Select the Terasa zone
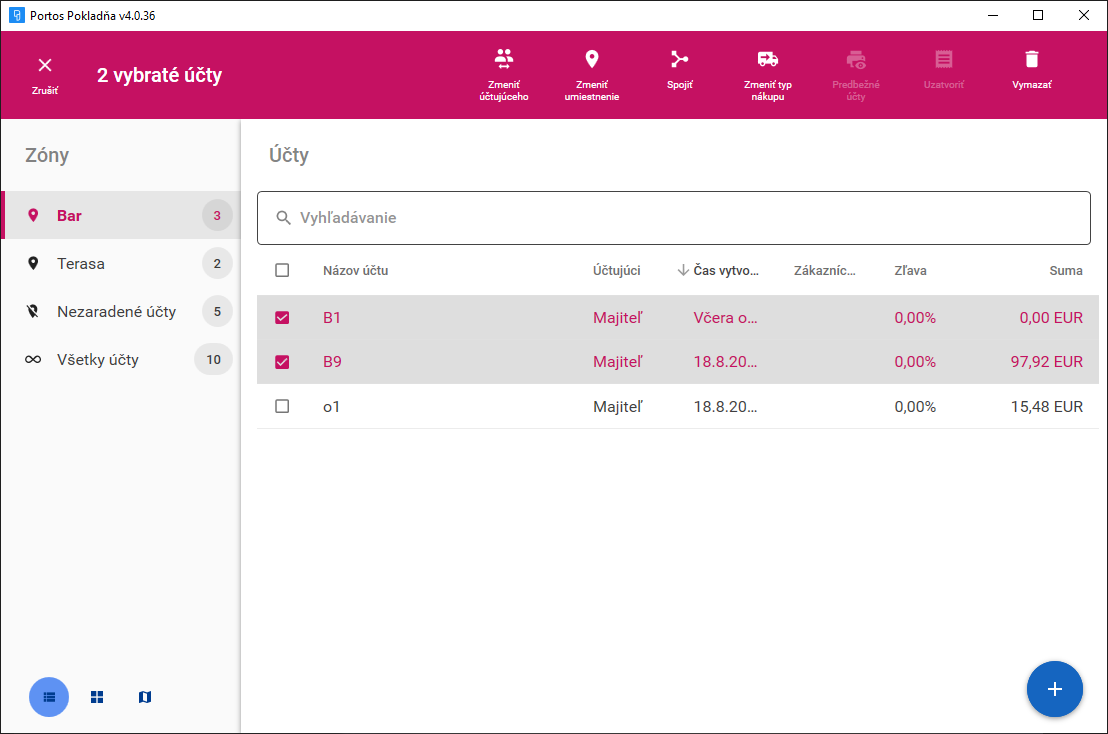Screen dimensions: 1108x734 click(81, 264)
